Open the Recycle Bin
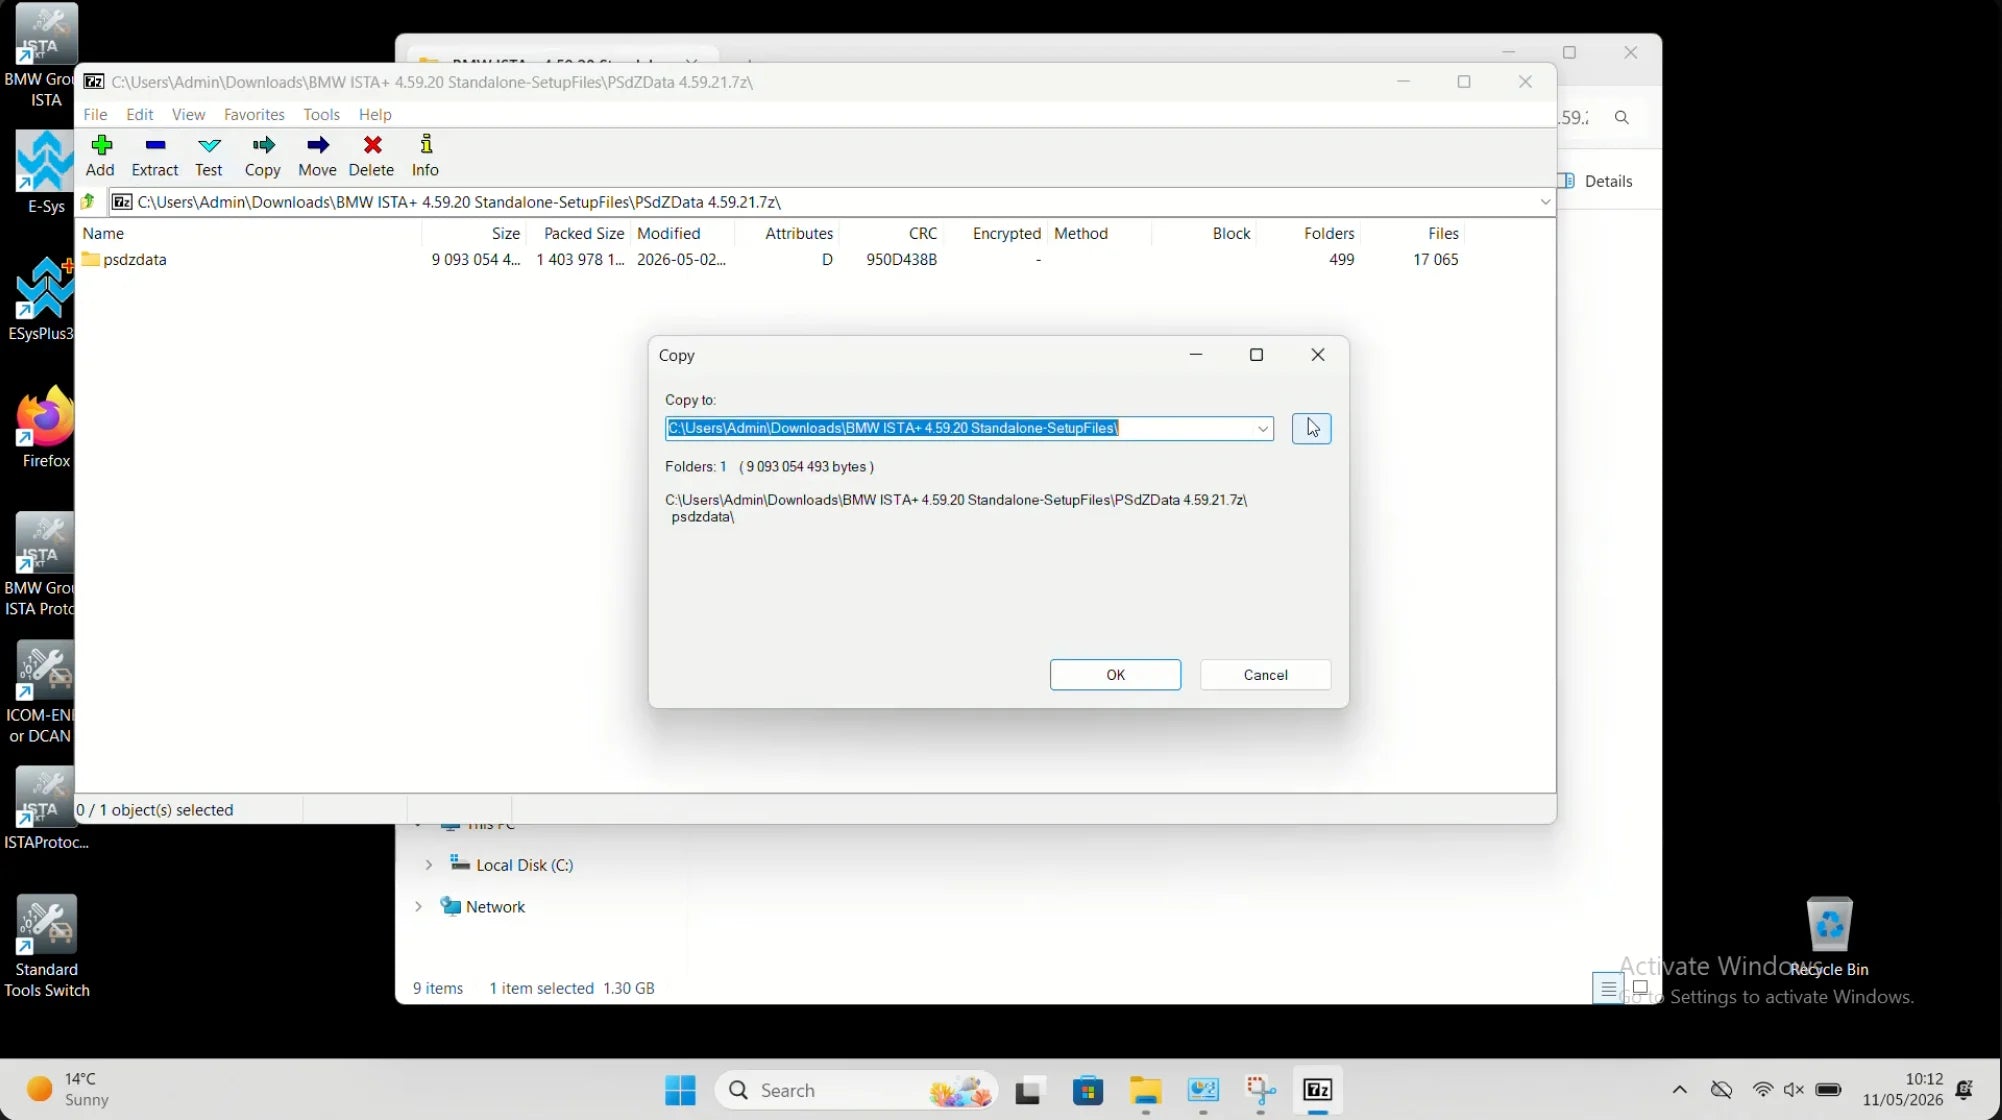The width and height of the screenshot is (2002, 1120). [x=1829, y=938]
